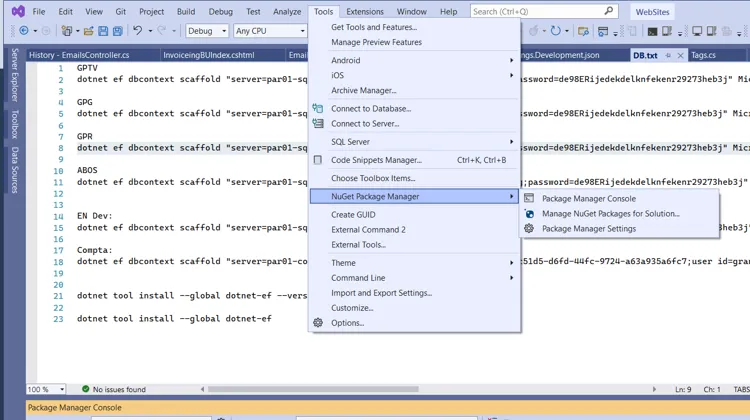750x420 pixels.
Task: Click the Open File folder icon
Action: (89, 31)
